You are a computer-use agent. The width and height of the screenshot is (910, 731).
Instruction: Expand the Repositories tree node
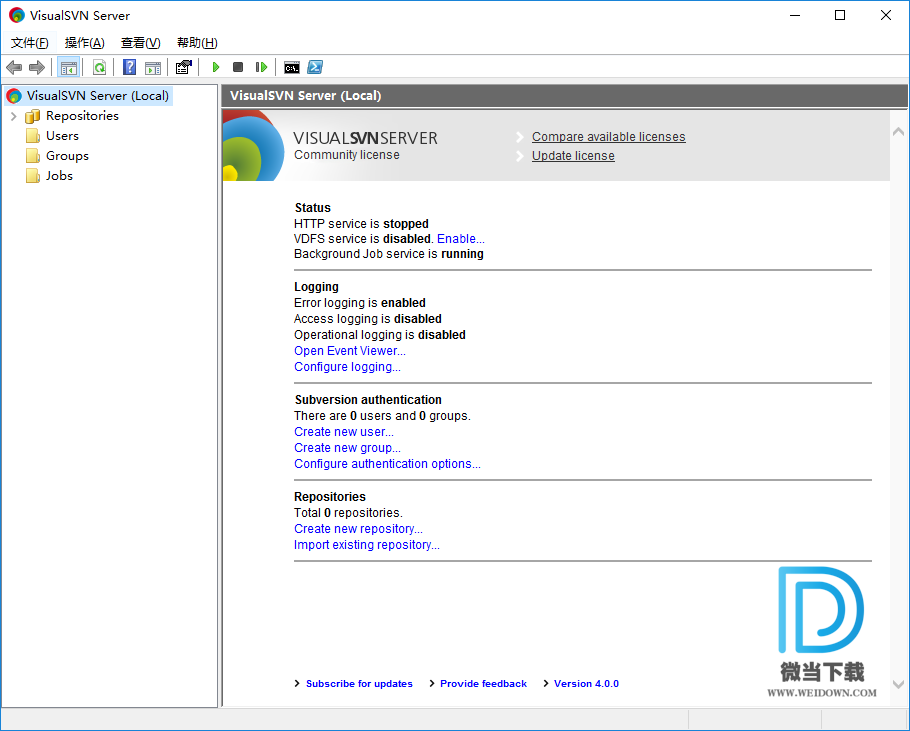14,116
